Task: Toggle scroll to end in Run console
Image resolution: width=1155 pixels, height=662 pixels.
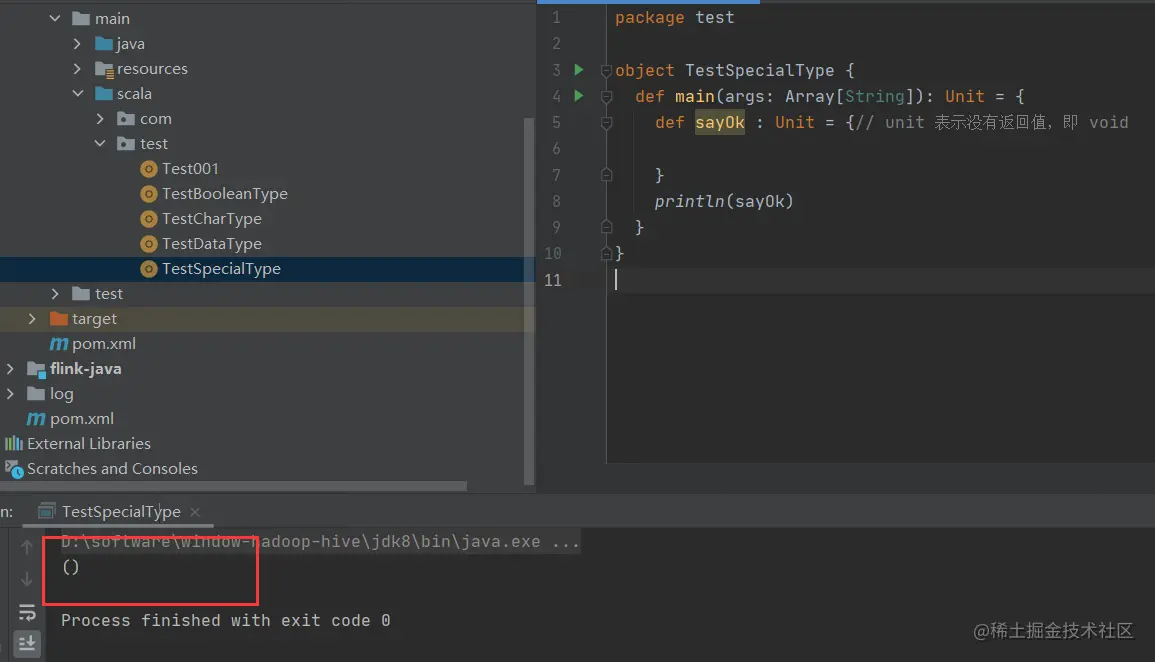Action: point(27,644)
